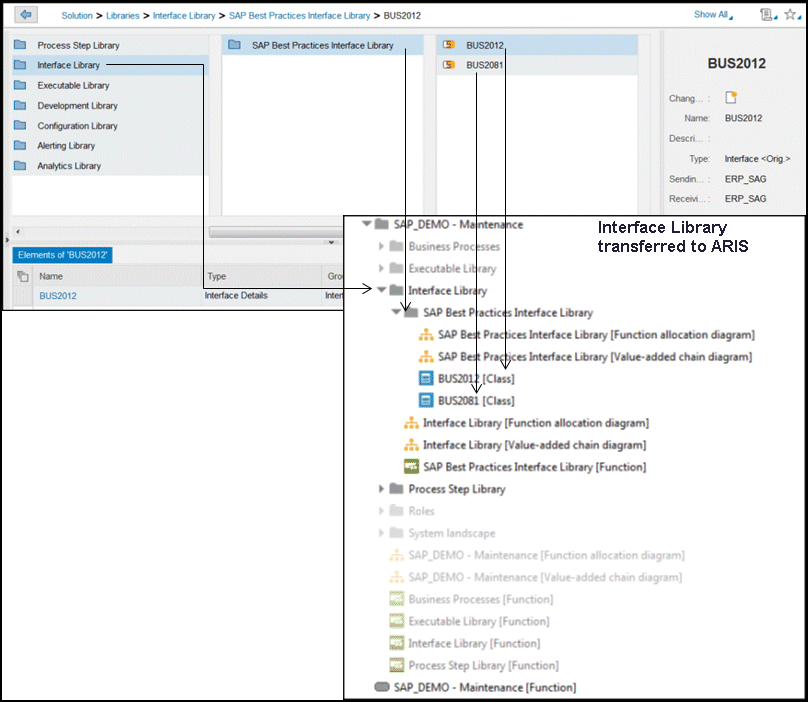Click the BUS2012 interface icon
808x702 pixels.
click(449, 45)
